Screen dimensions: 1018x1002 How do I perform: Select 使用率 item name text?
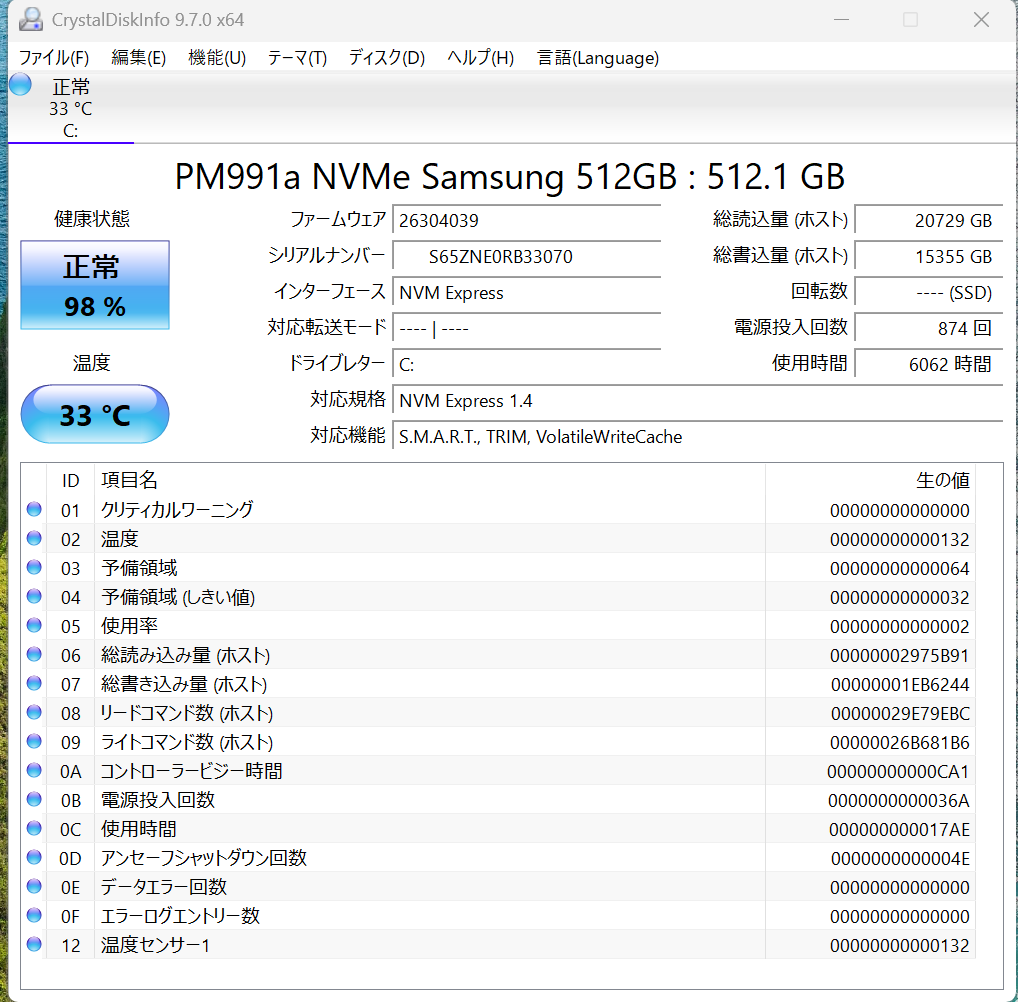[129, 625]
